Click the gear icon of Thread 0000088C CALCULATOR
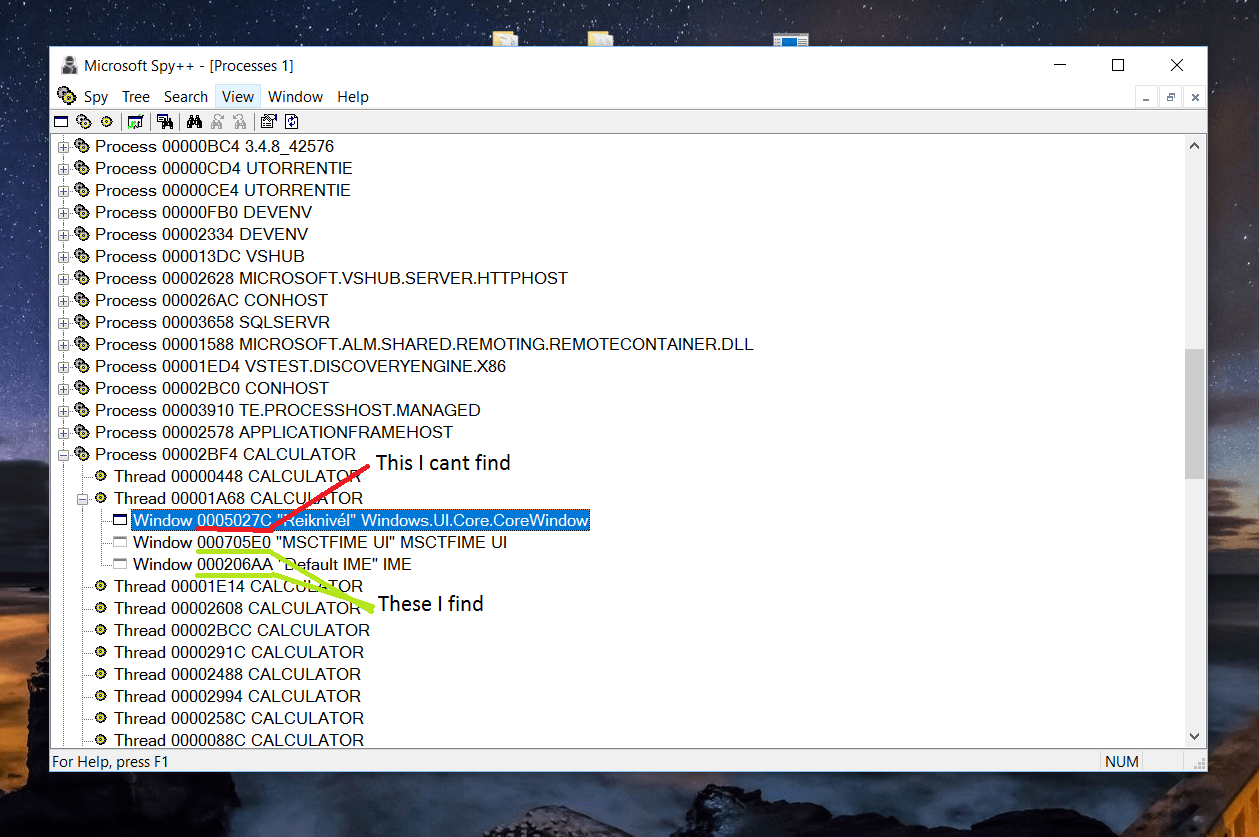This screenshot has width=1259, height=837. click(x=101, y=740)
